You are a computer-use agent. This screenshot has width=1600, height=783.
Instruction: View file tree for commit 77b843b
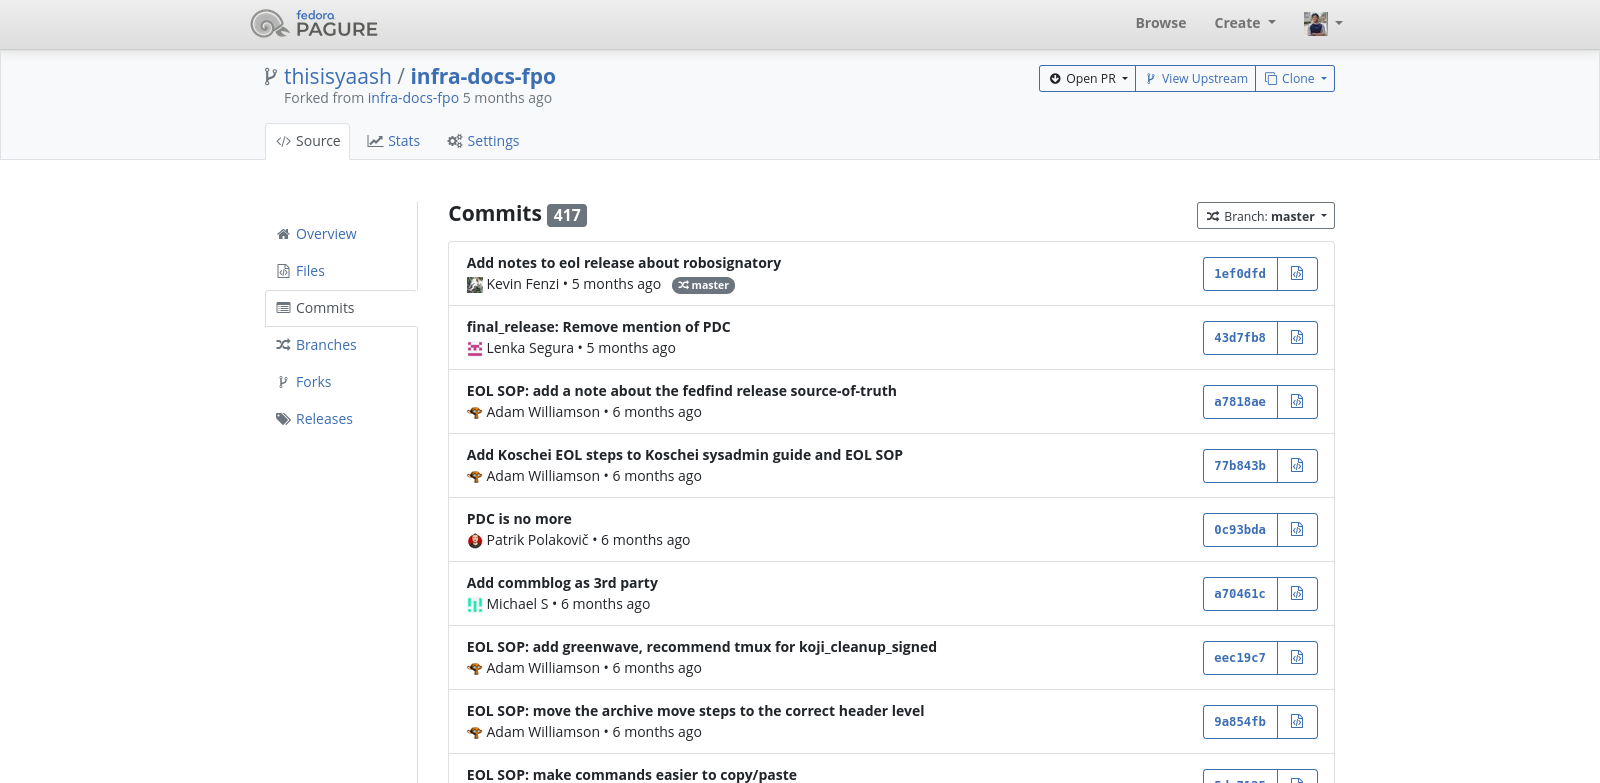[x=1297, y=466]
